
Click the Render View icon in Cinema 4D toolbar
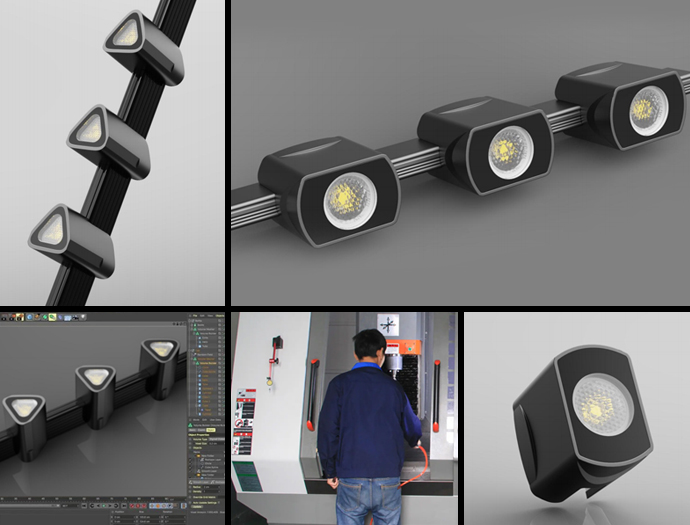[x=4, y=317]
